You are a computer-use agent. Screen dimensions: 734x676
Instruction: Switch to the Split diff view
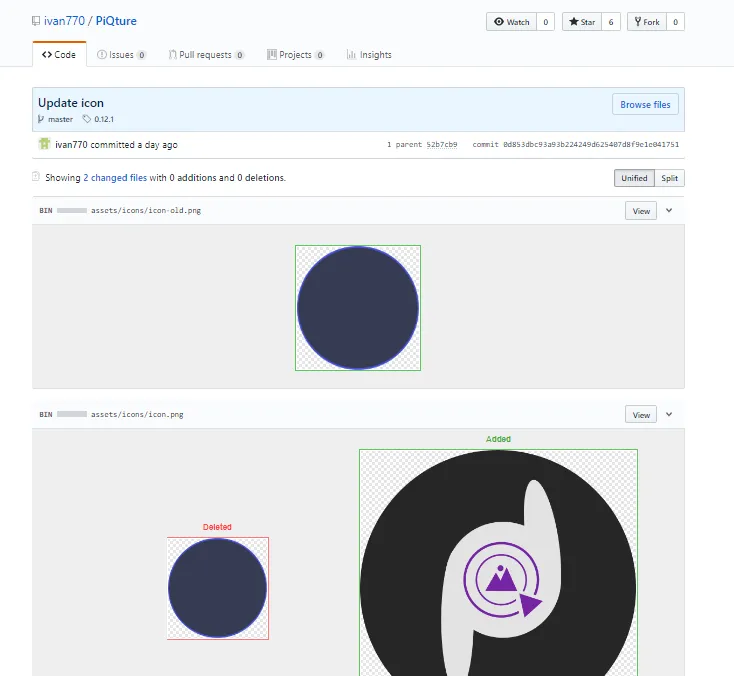click(669, 178)
